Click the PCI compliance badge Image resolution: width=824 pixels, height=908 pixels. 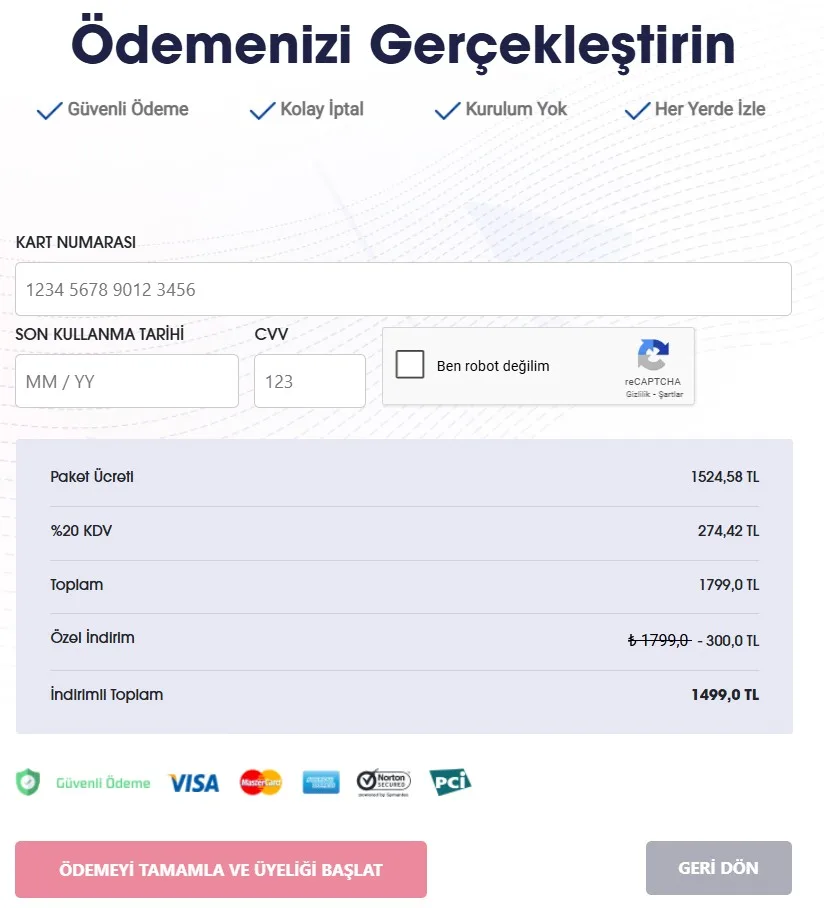[450, 782]
